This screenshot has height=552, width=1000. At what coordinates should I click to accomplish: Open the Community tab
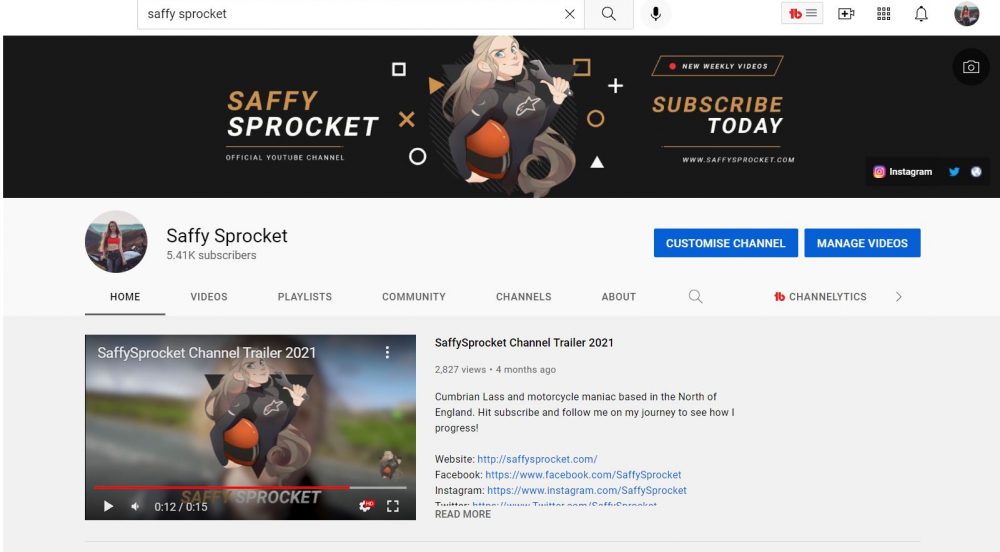pyautogui.click(x=414, y=296)
